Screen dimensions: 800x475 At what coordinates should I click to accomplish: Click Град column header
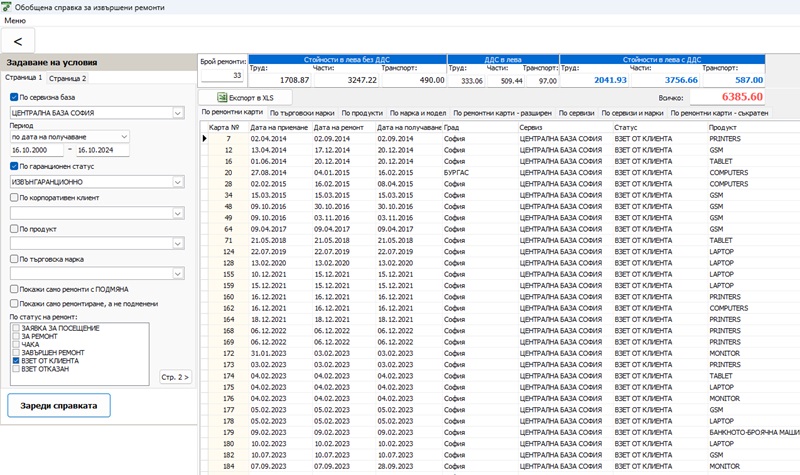(480, 127)
